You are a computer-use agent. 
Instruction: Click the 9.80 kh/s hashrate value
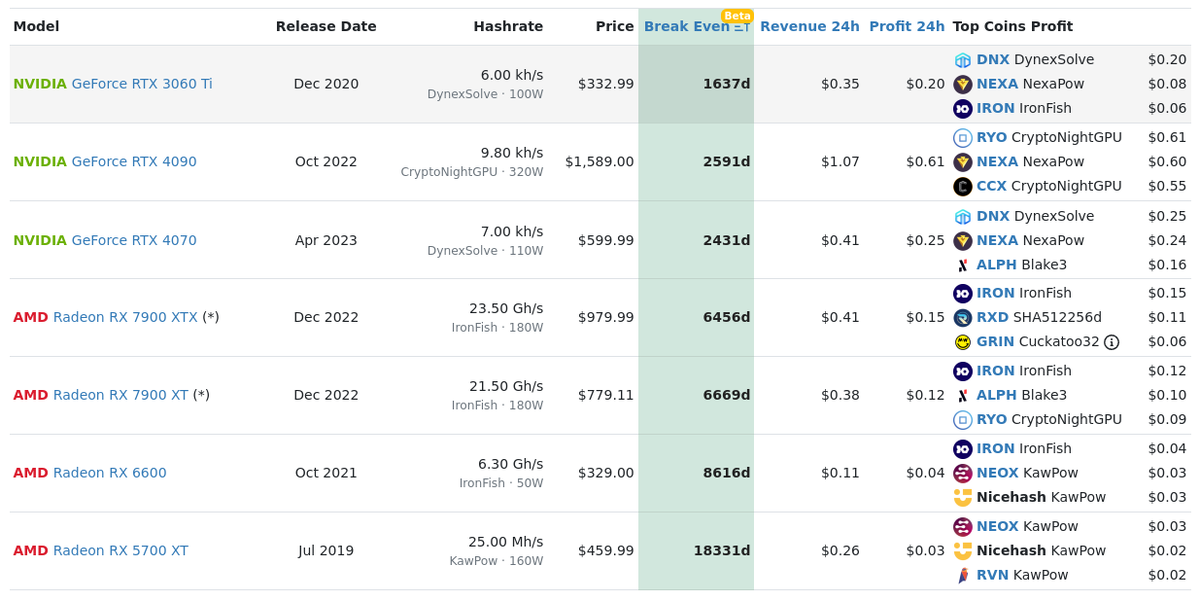(x=512, y=153)
